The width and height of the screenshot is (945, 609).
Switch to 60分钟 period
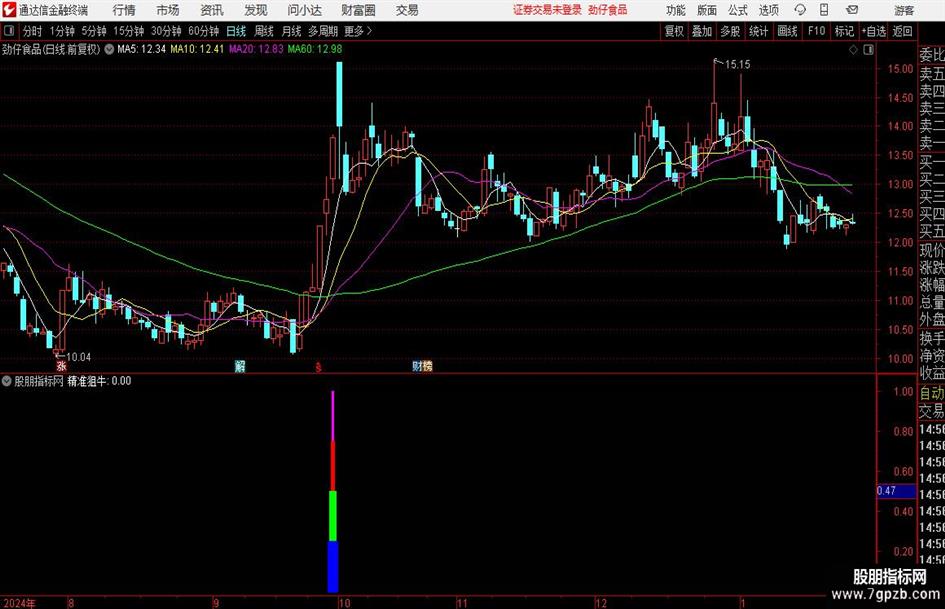click(204, 31)
